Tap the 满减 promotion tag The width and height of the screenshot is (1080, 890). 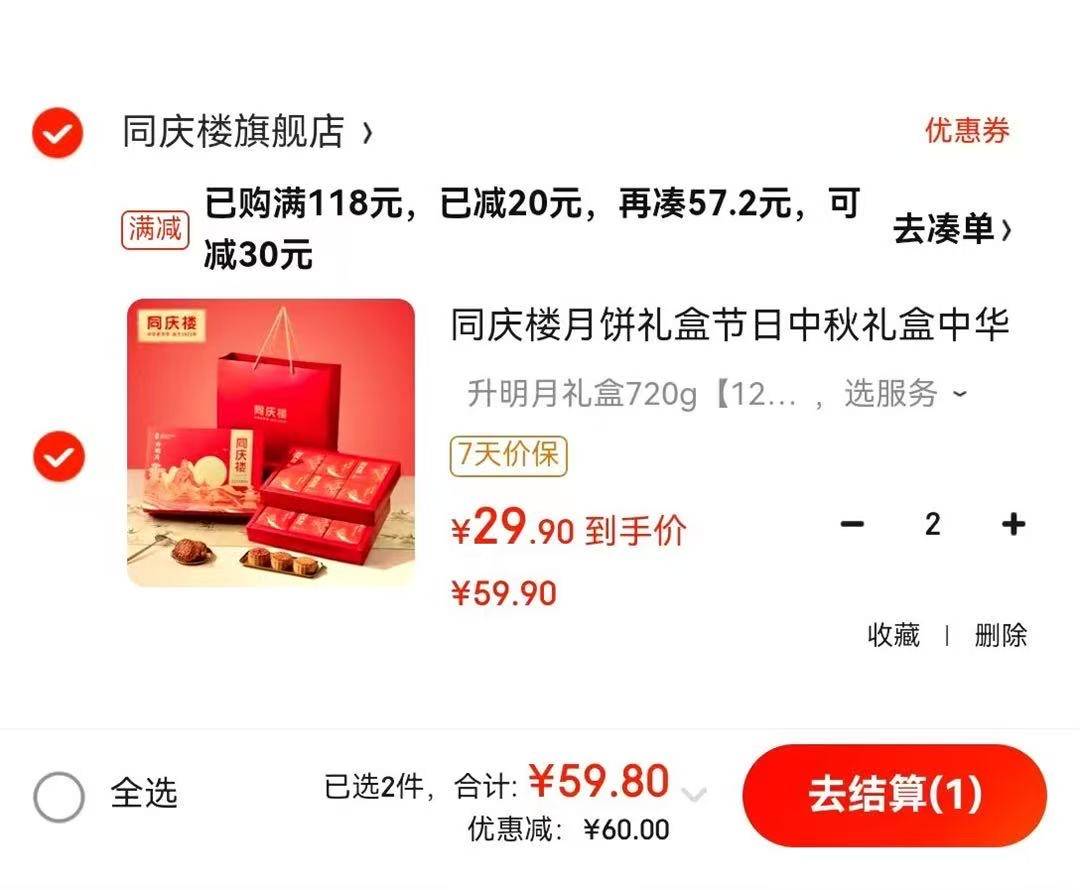[155, 230]
